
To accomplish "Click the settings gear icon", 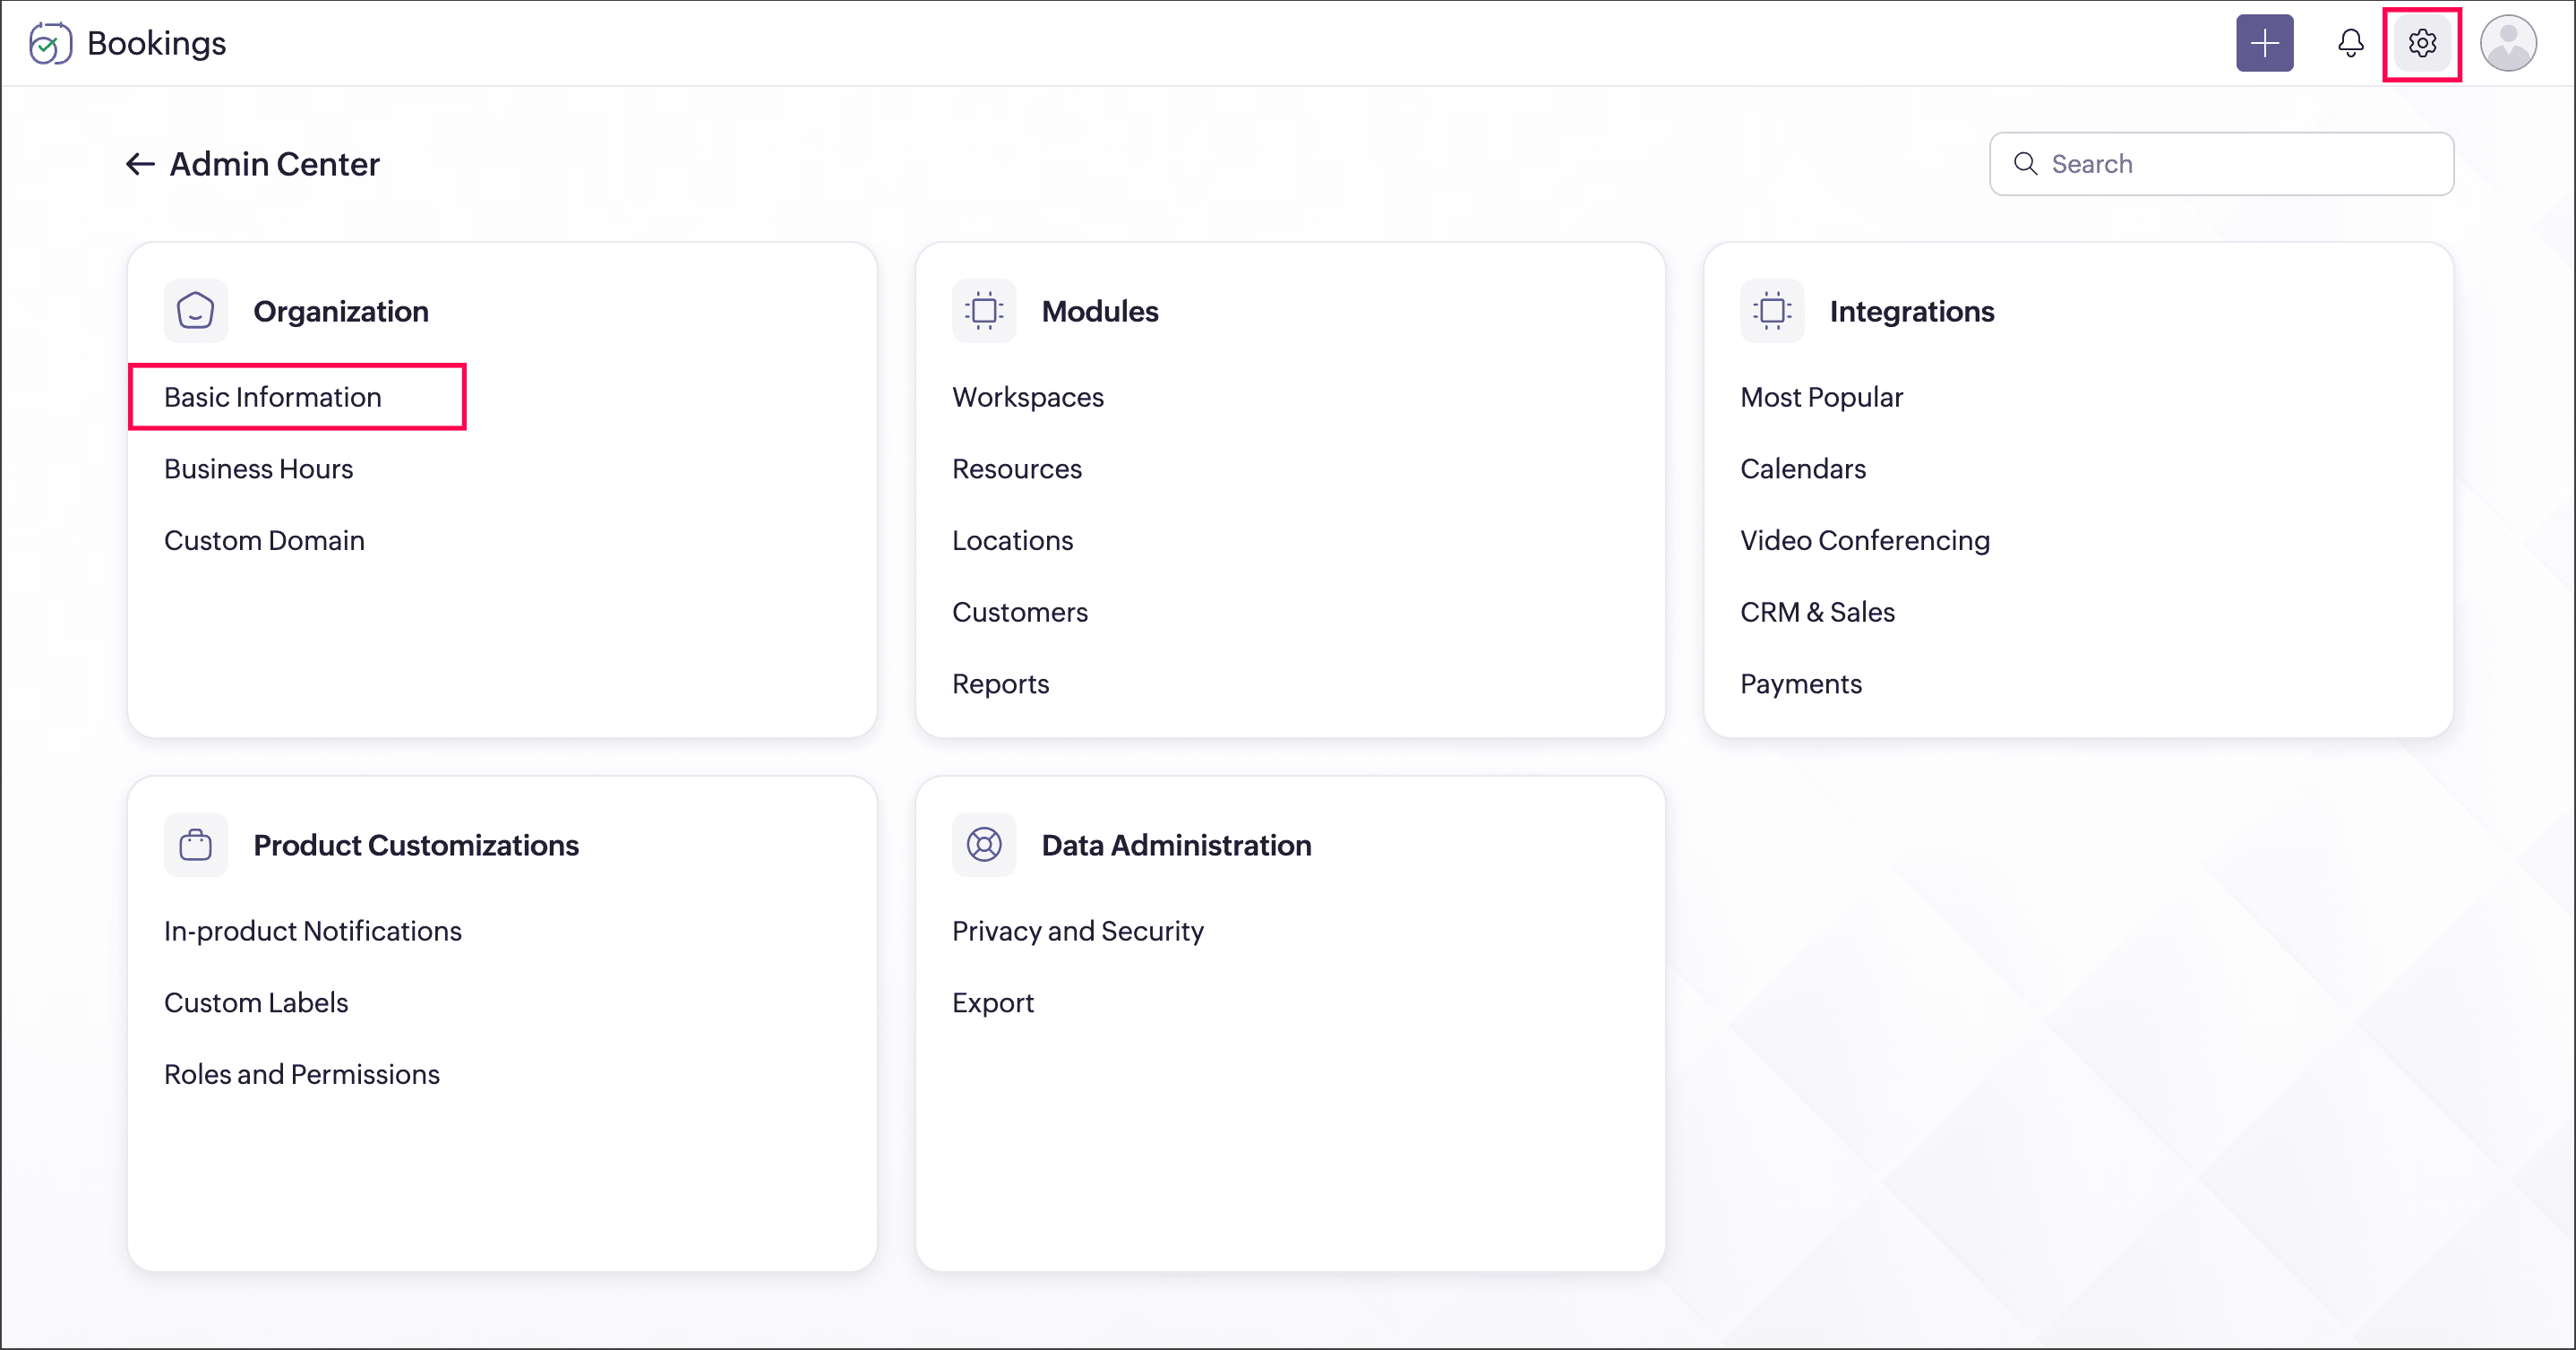I will [2421, 43].
